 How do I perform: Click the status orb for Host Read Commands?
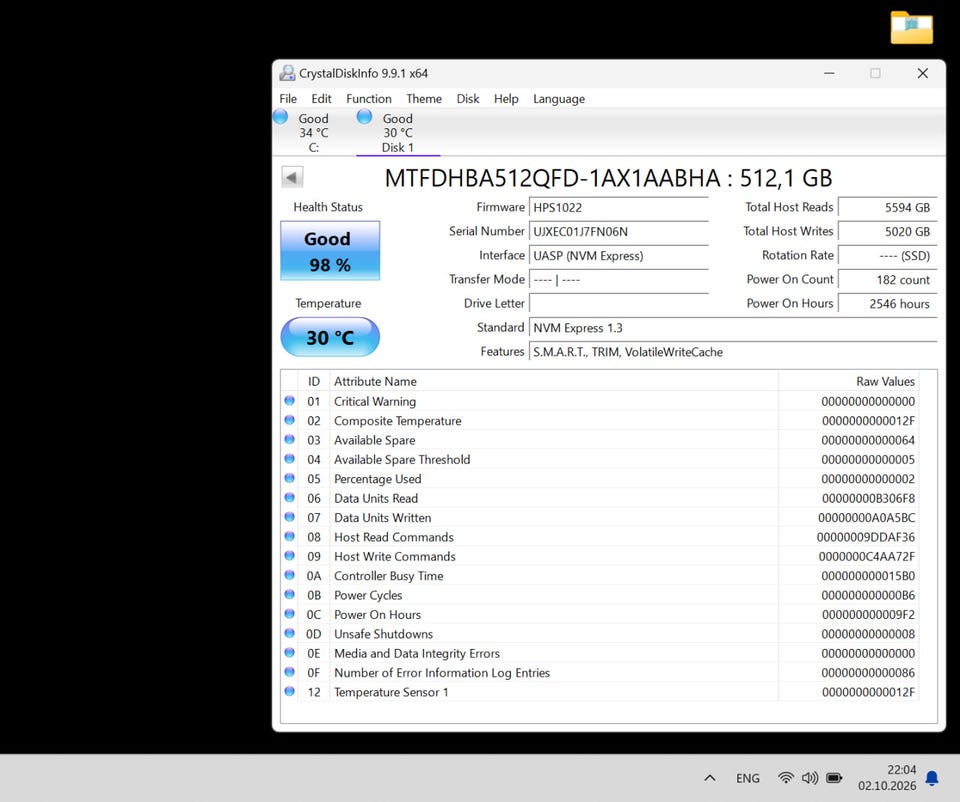[290, 537]
